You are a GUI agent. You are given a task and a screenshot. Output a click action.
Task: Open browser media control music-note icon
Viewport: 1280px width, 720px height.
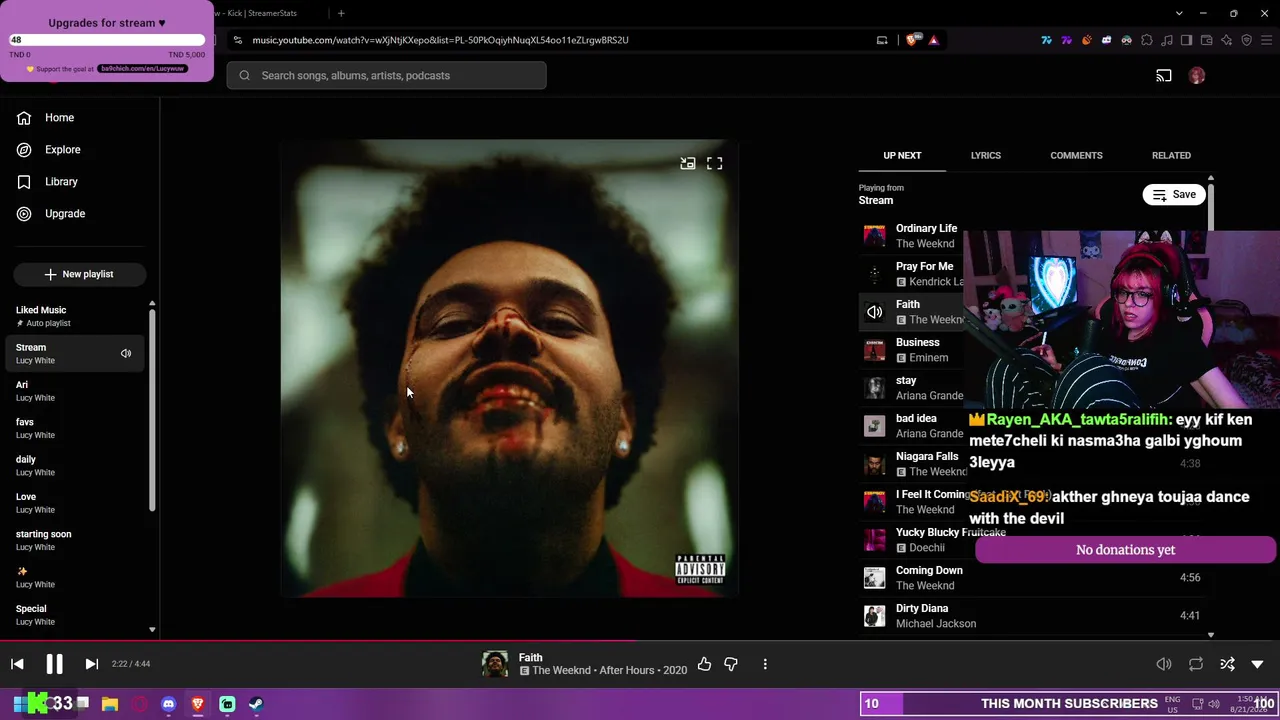point(1167,40)
